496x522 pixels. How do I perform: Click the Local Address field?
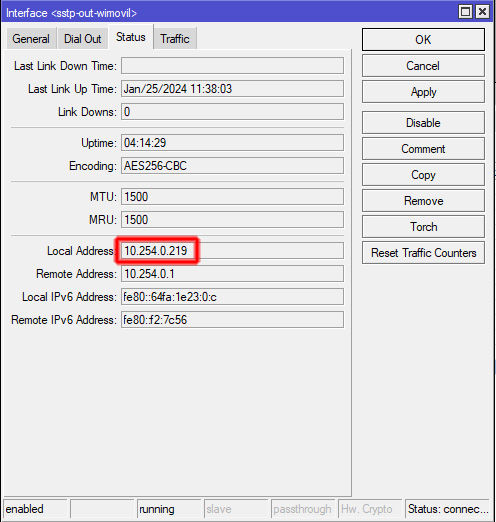click(x=232, y=251)
